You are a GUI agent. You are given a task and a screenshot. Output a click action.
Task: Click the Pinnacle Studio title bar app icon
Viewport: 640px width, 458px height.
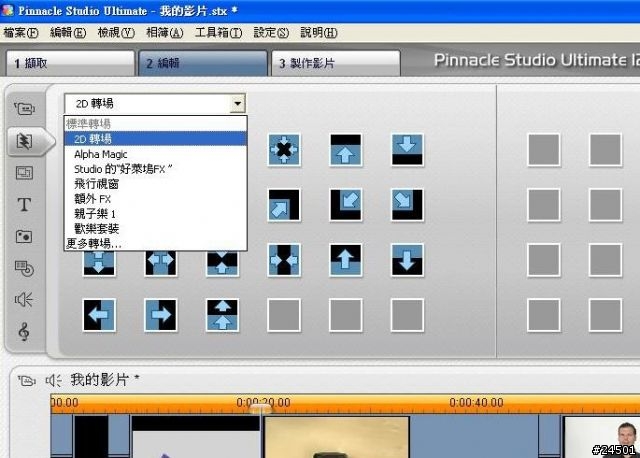click(7, 10)
